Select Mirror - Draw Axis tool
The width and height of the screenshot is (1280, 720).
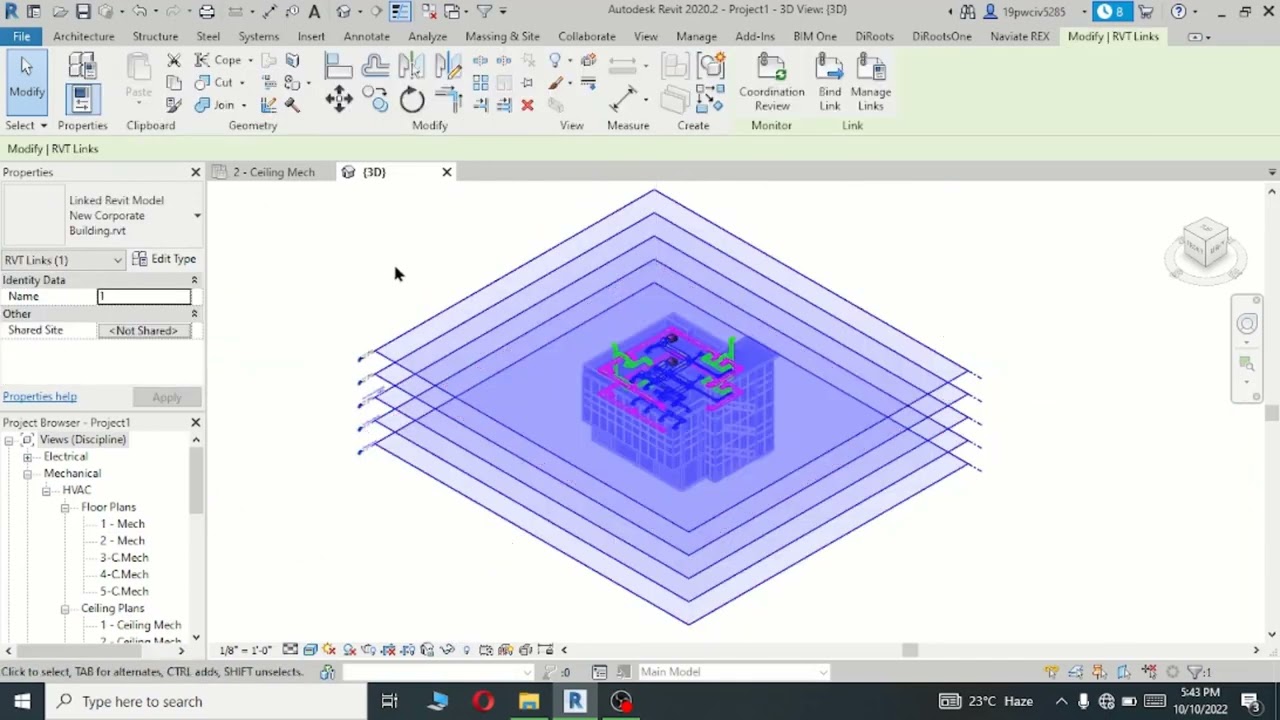click(x=447, y=66)
